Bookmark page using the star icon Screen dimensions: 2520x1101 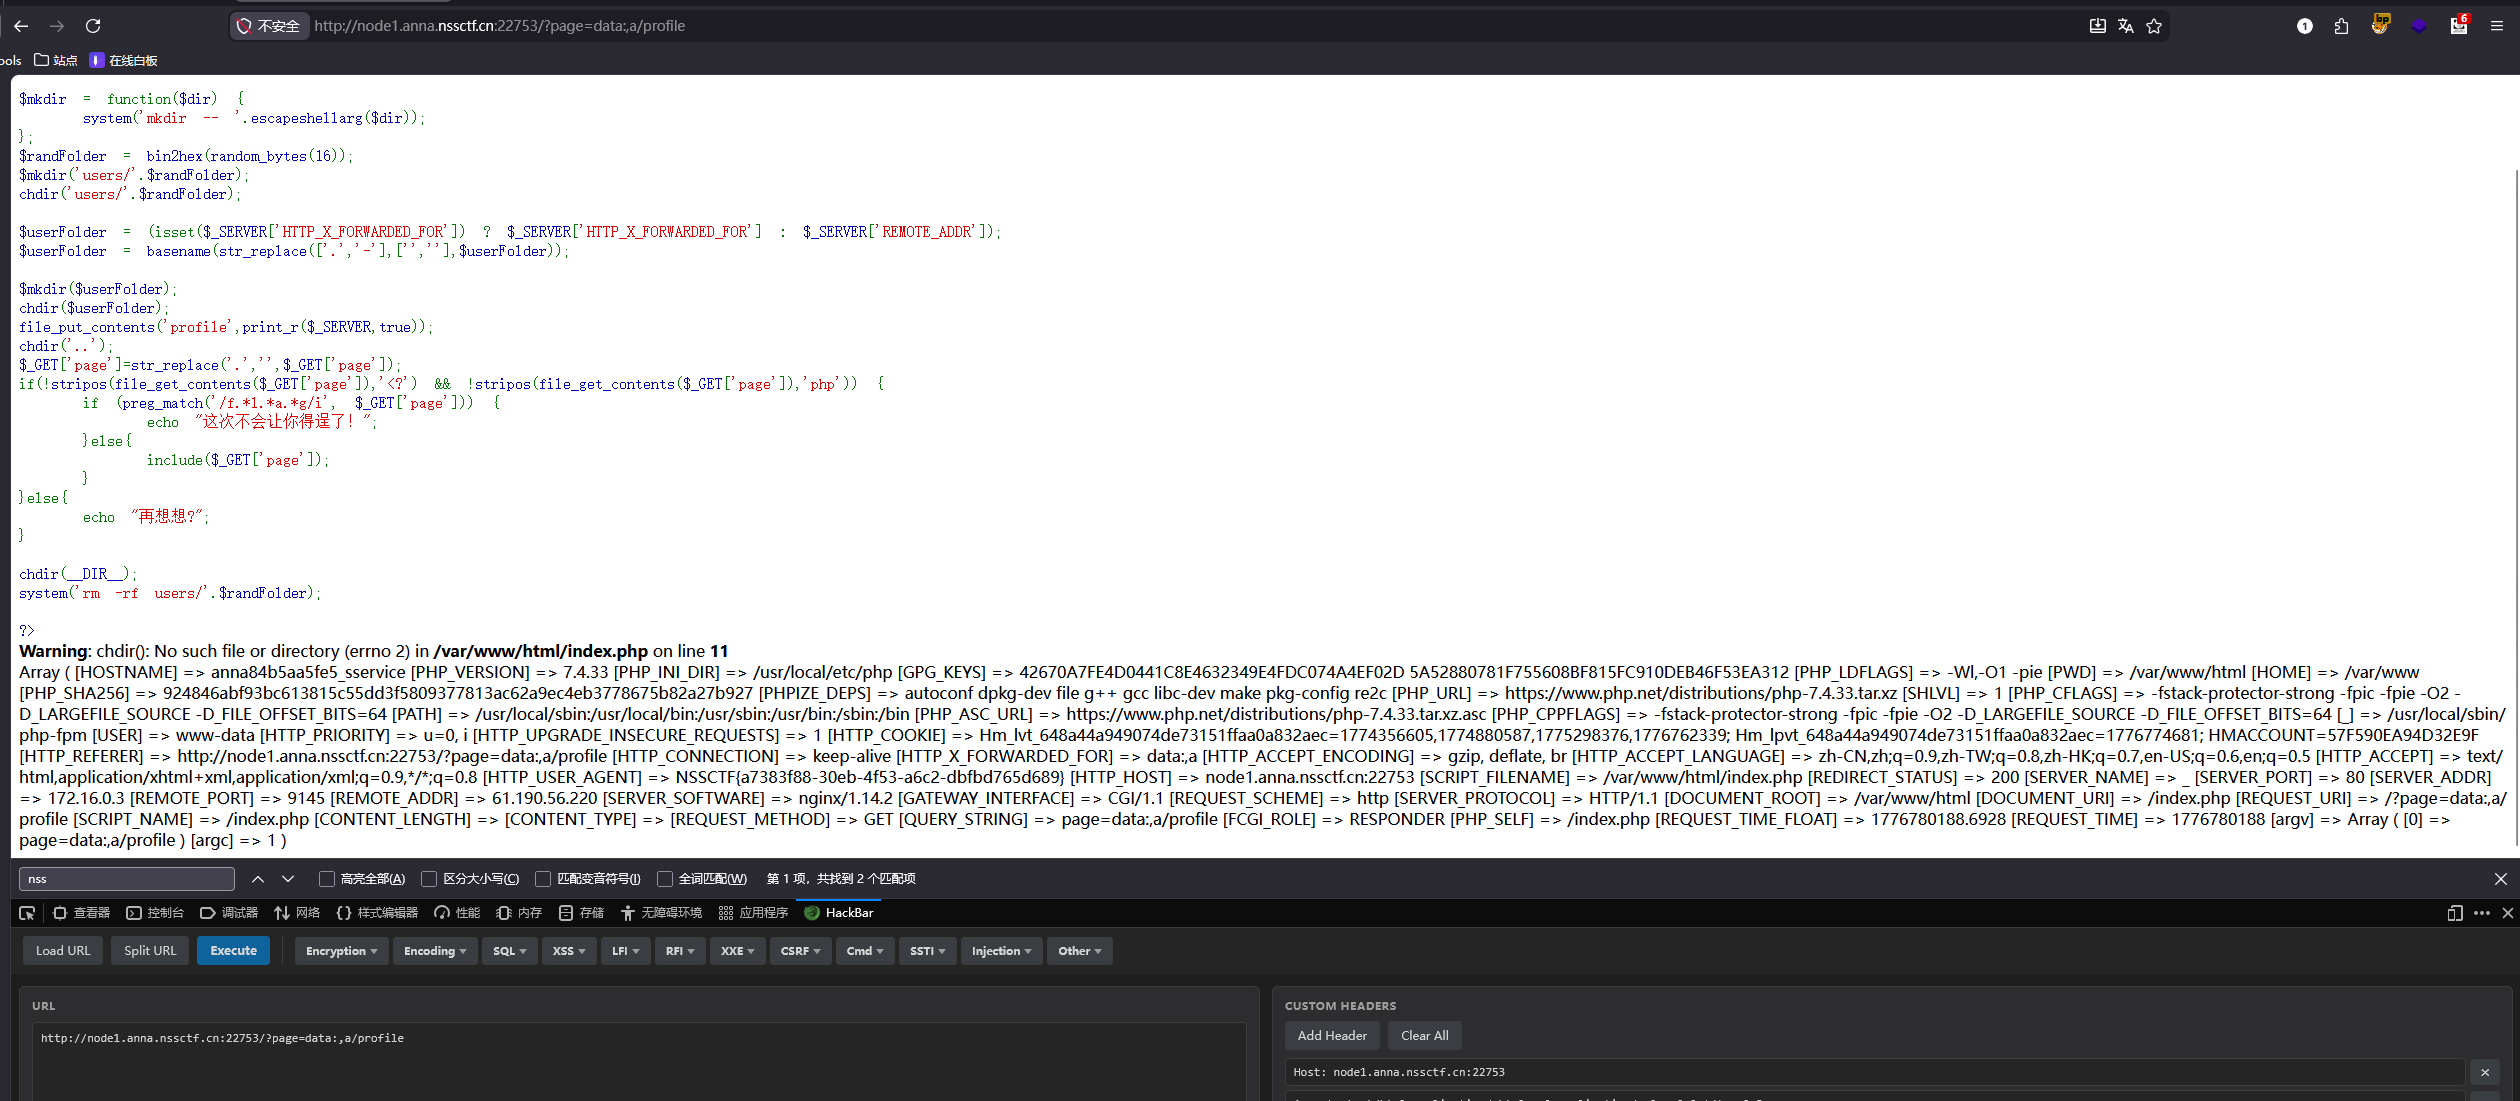tap(2154, 26)
